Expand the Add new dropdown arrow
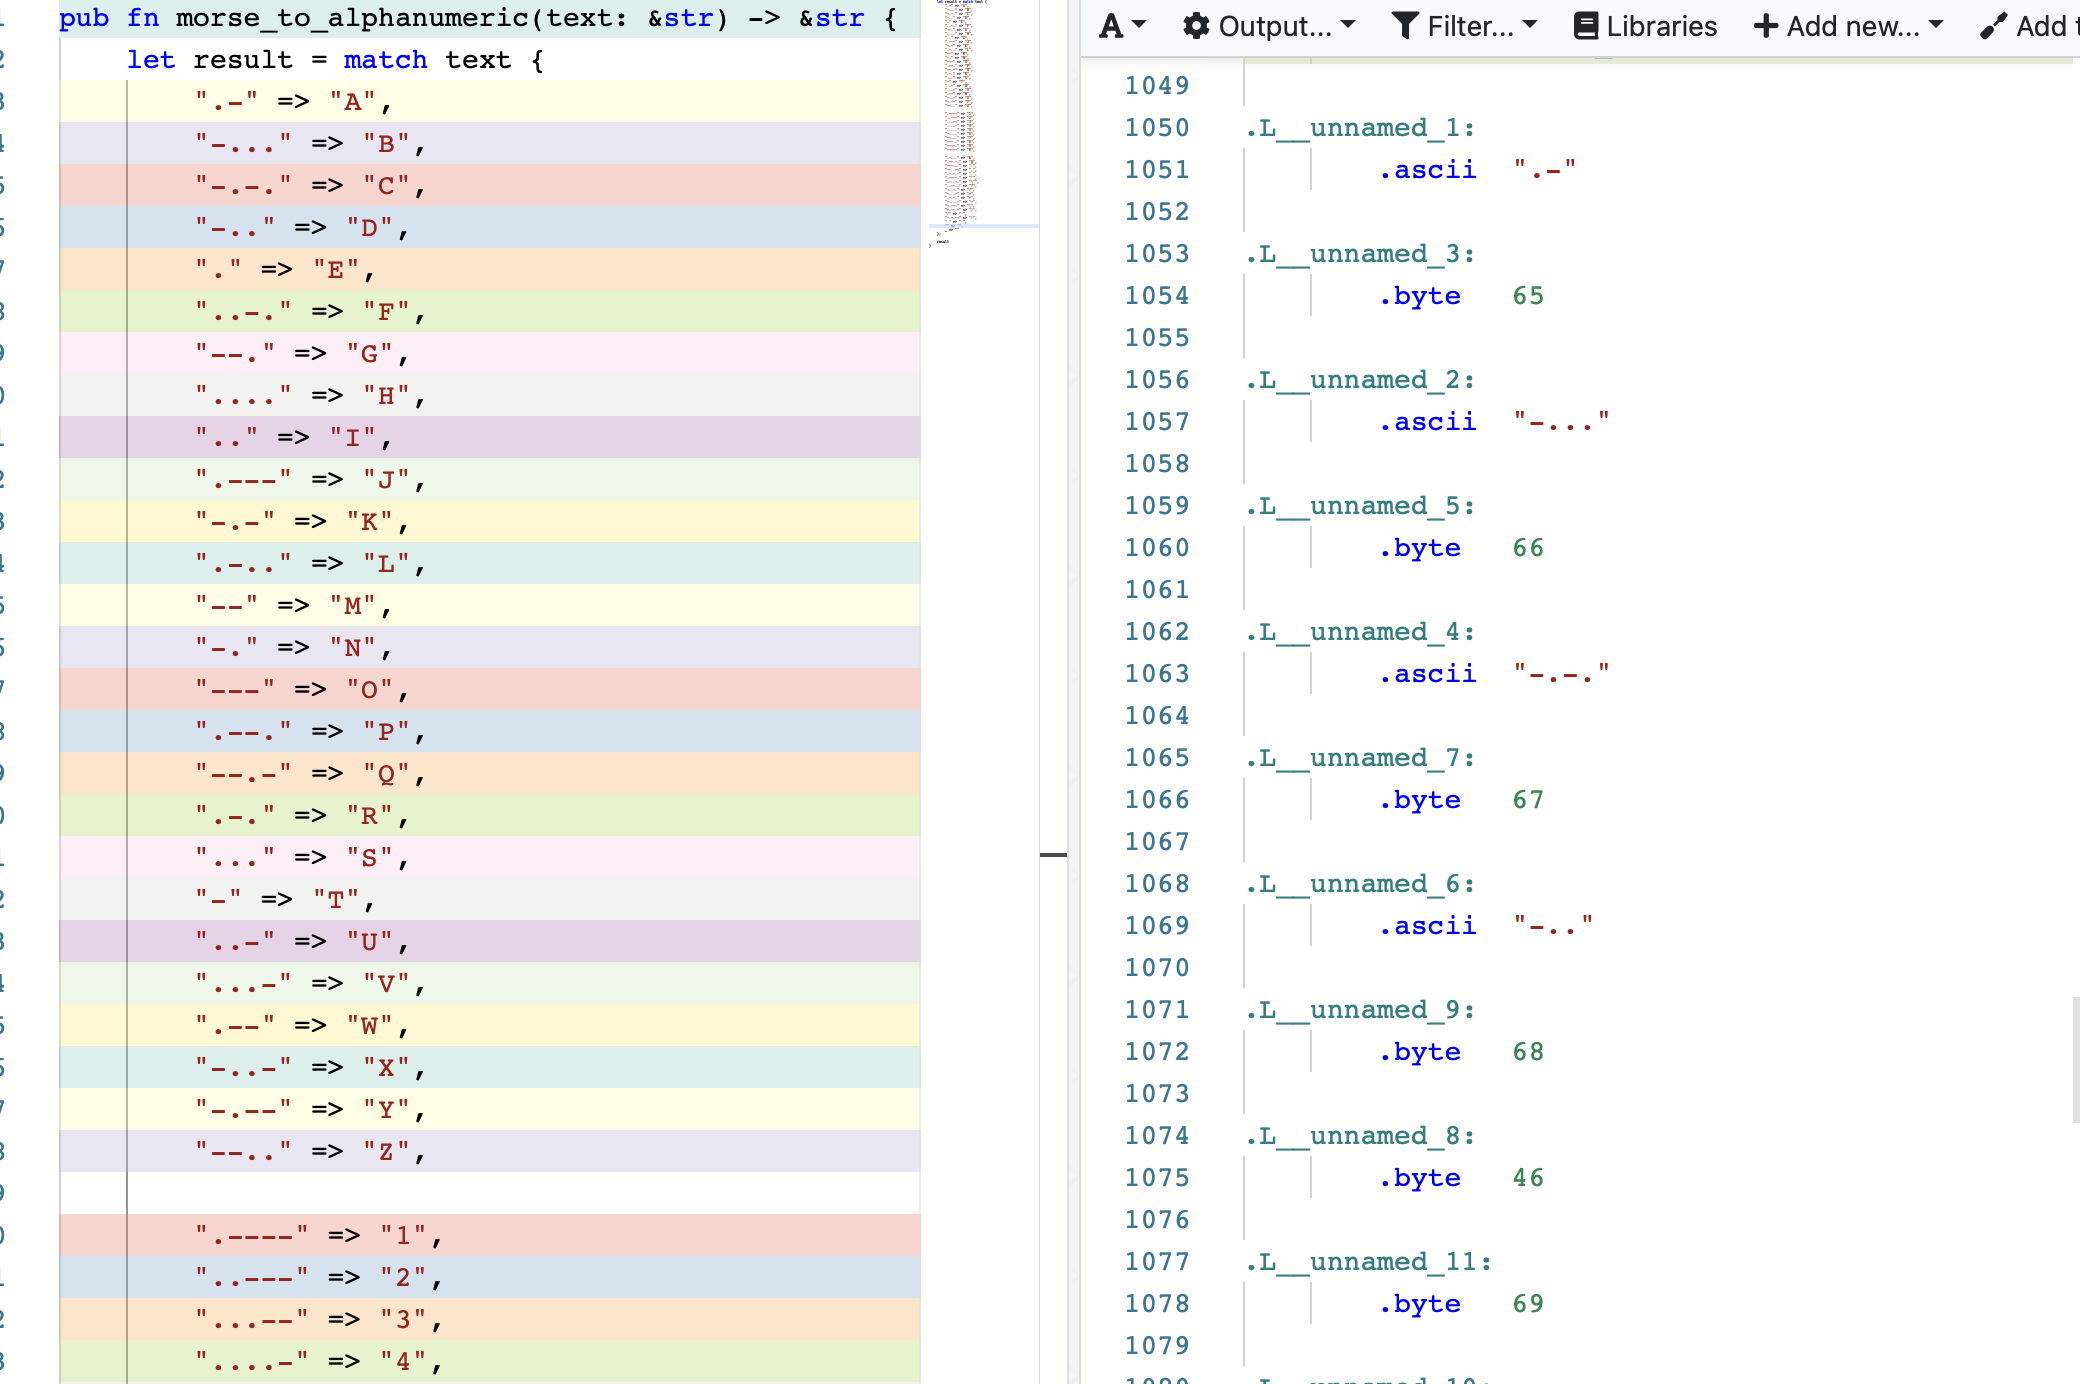2080x1384 pixels. pyautogui.click(x=1936, y=24)
